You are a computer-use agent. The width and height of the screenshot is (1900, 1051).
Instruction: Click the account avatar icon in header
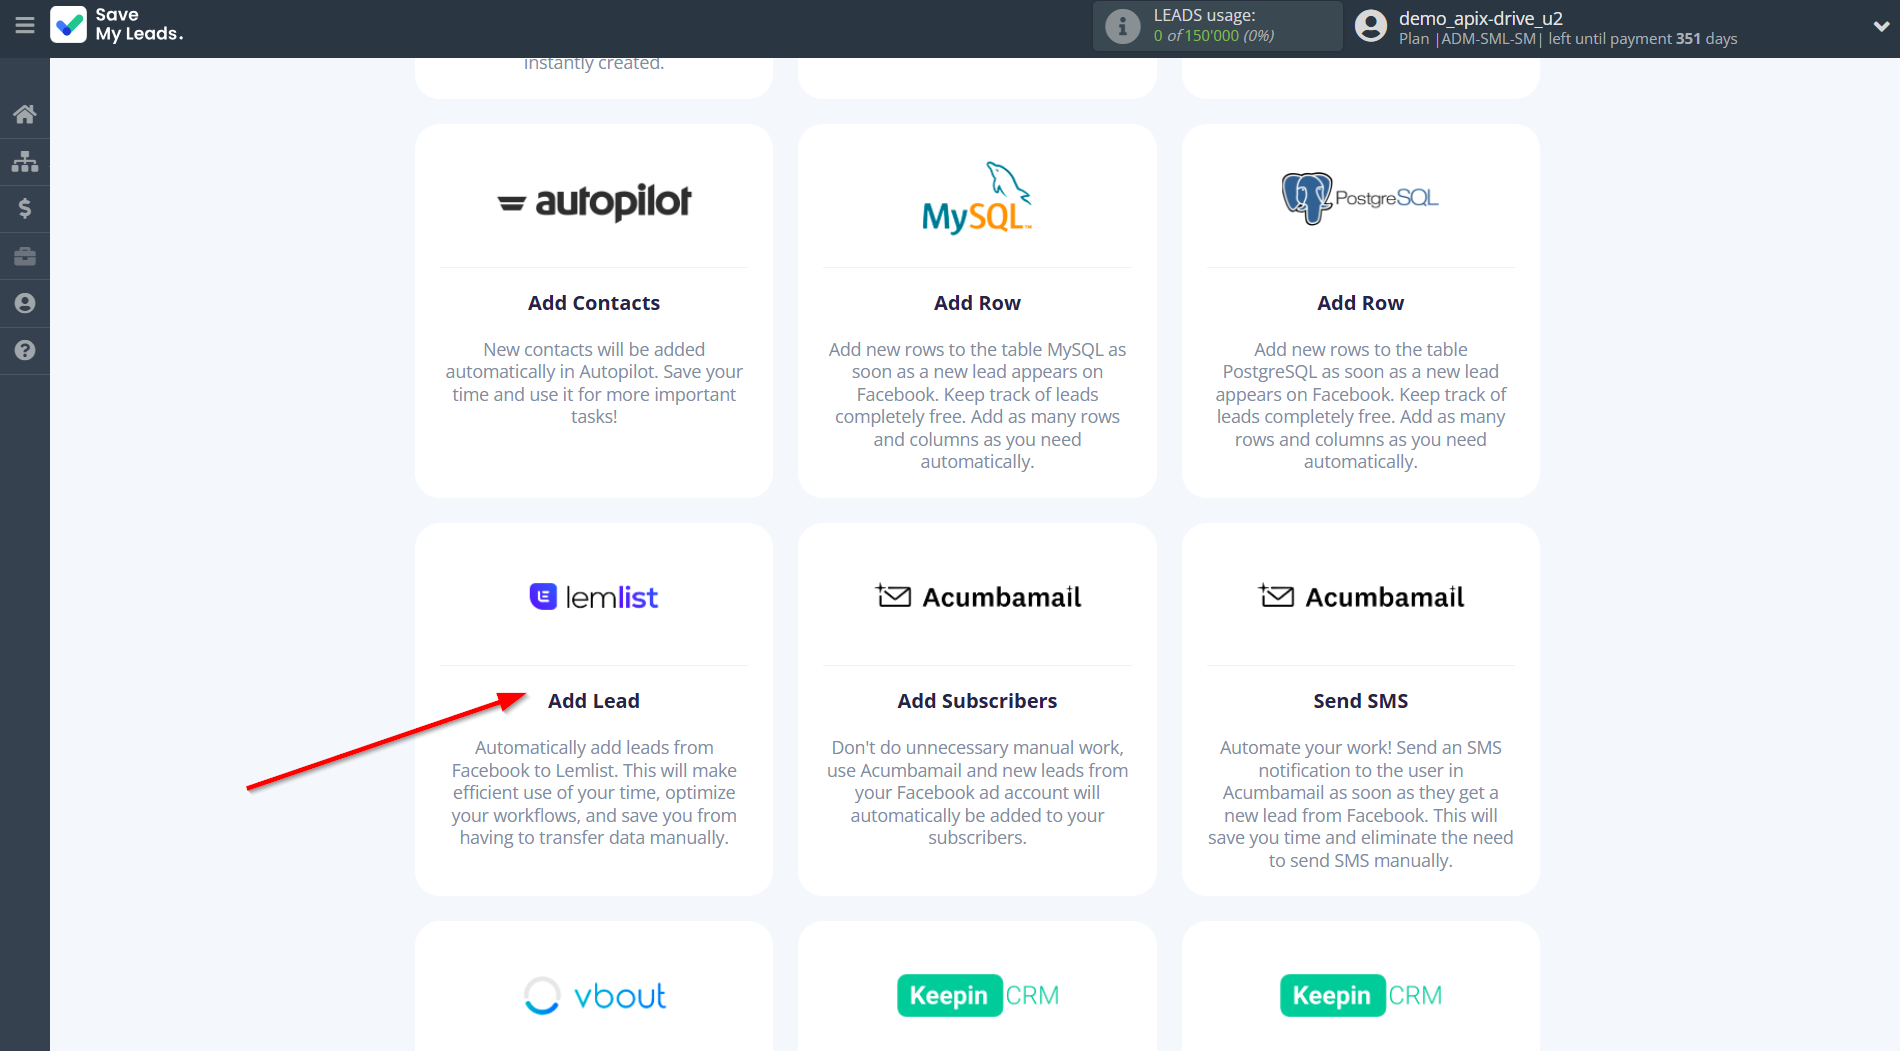pos(1370,26)
